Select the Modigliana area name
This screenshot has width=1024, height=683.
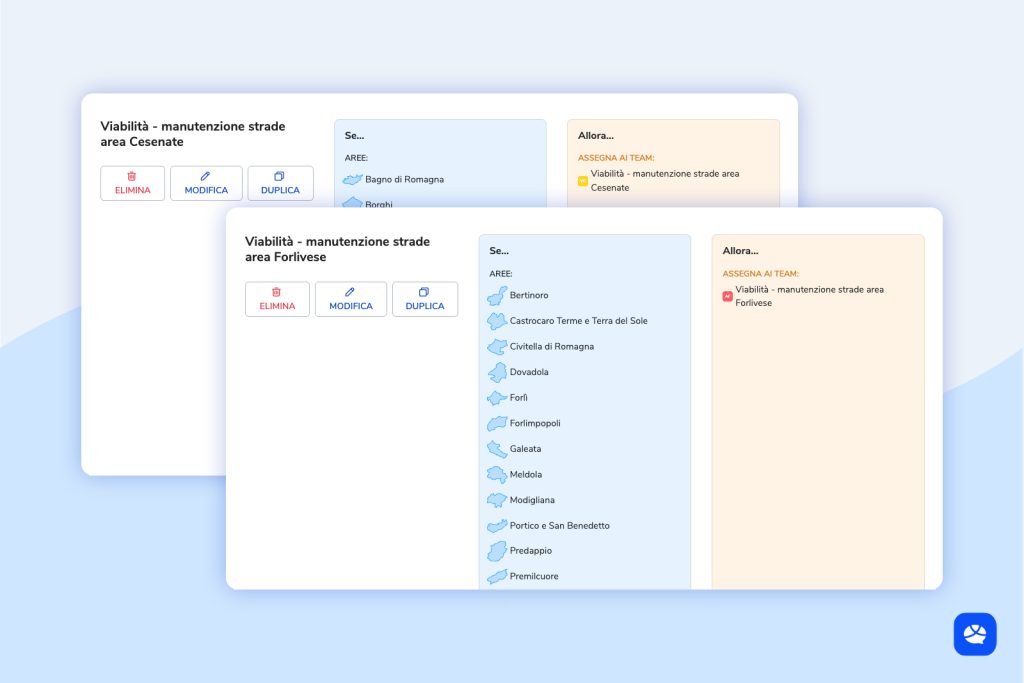tap(532, 500)
